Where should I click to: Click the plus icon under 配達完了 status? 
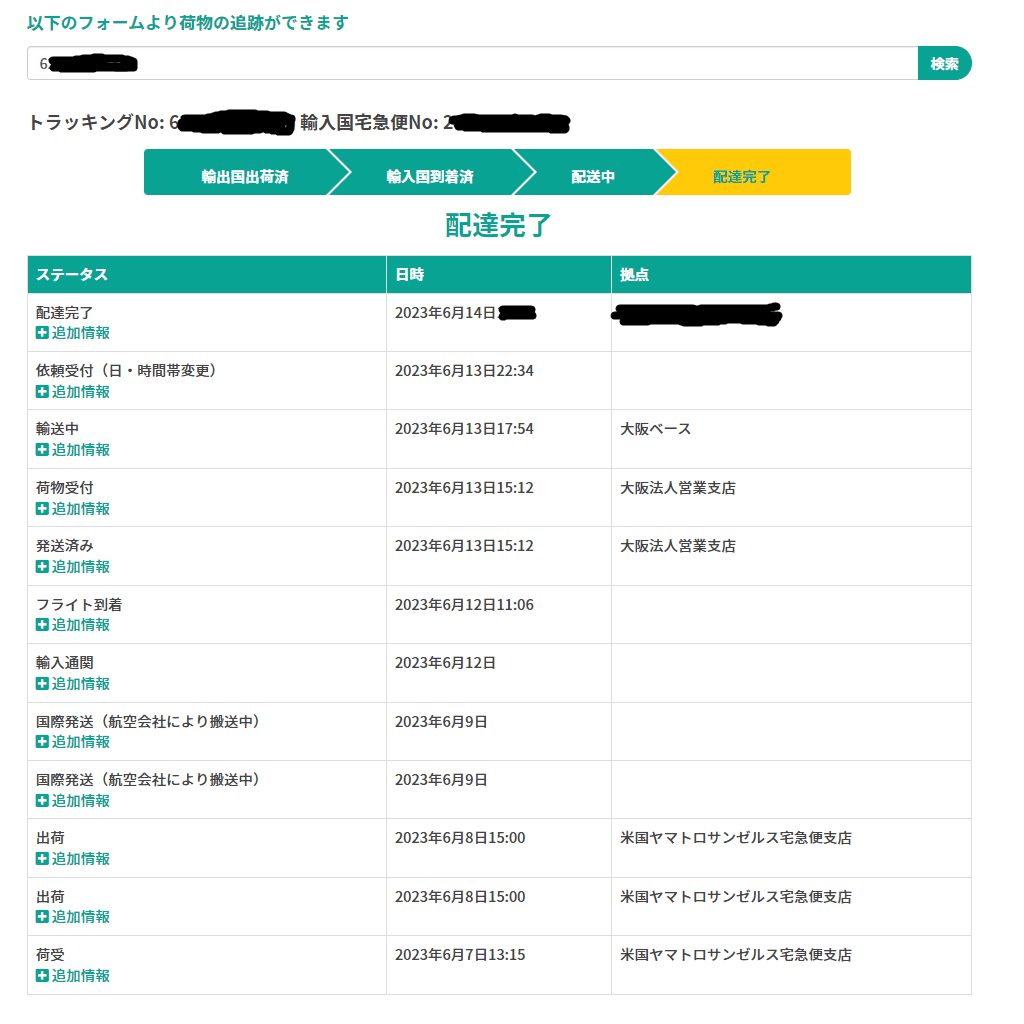click(42, 333)
